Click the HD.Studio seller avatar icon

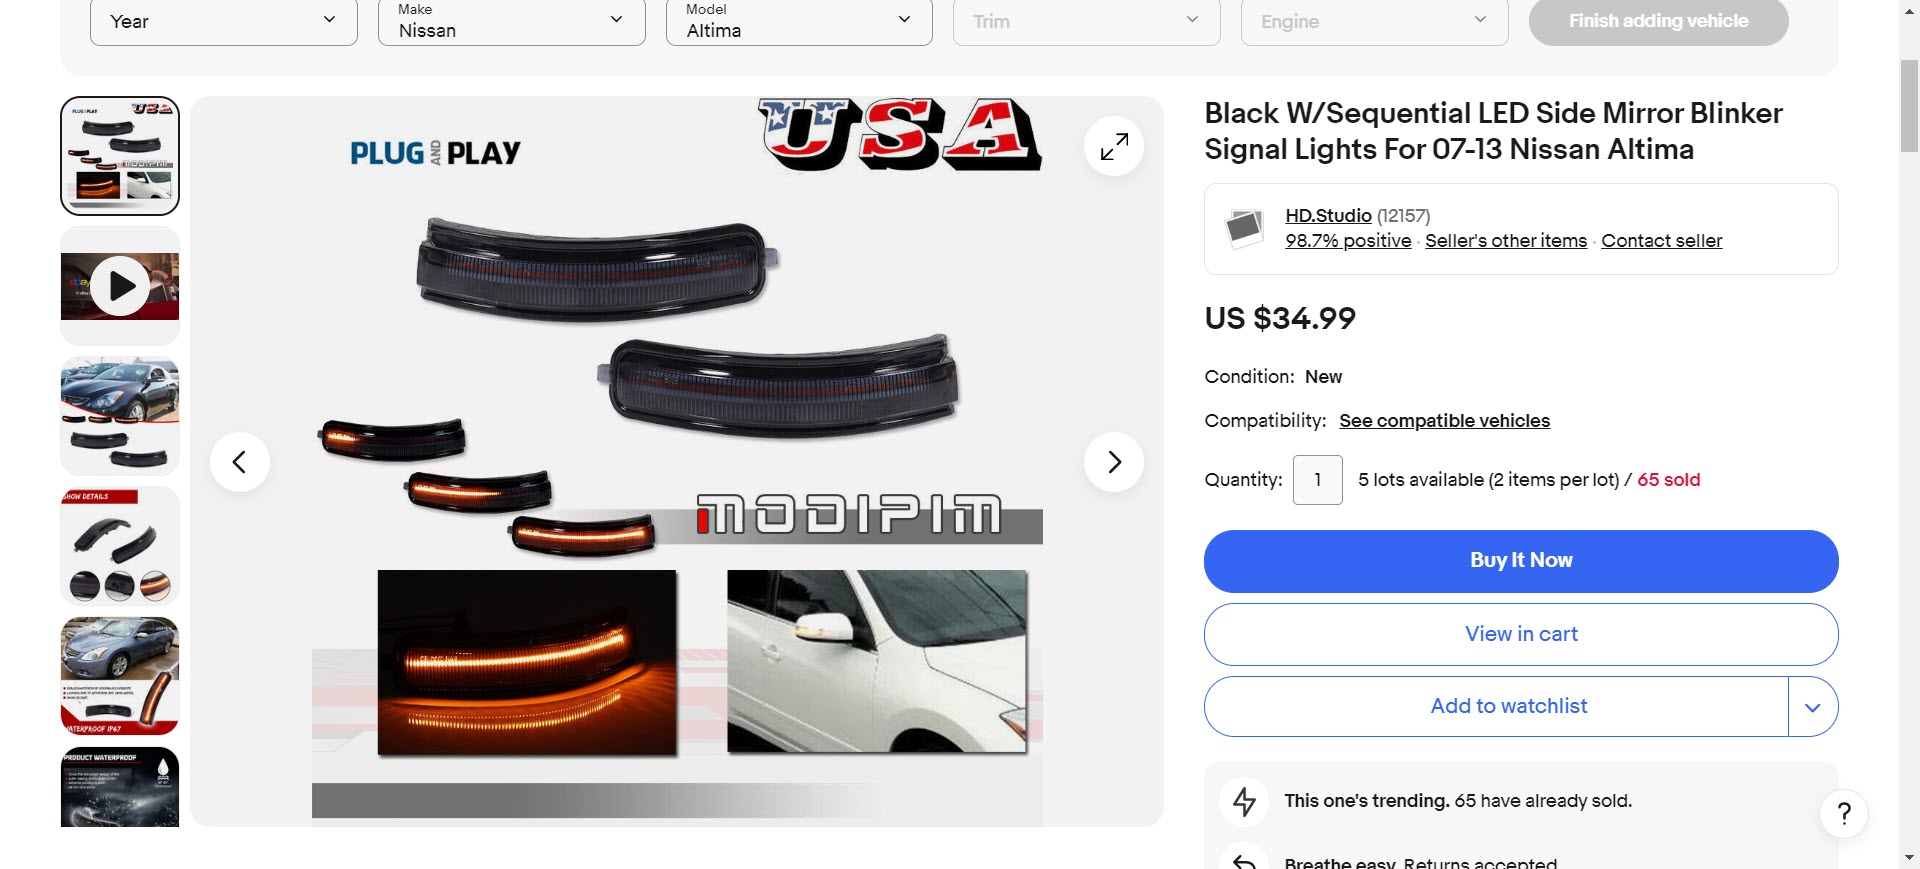(1244, 228)
